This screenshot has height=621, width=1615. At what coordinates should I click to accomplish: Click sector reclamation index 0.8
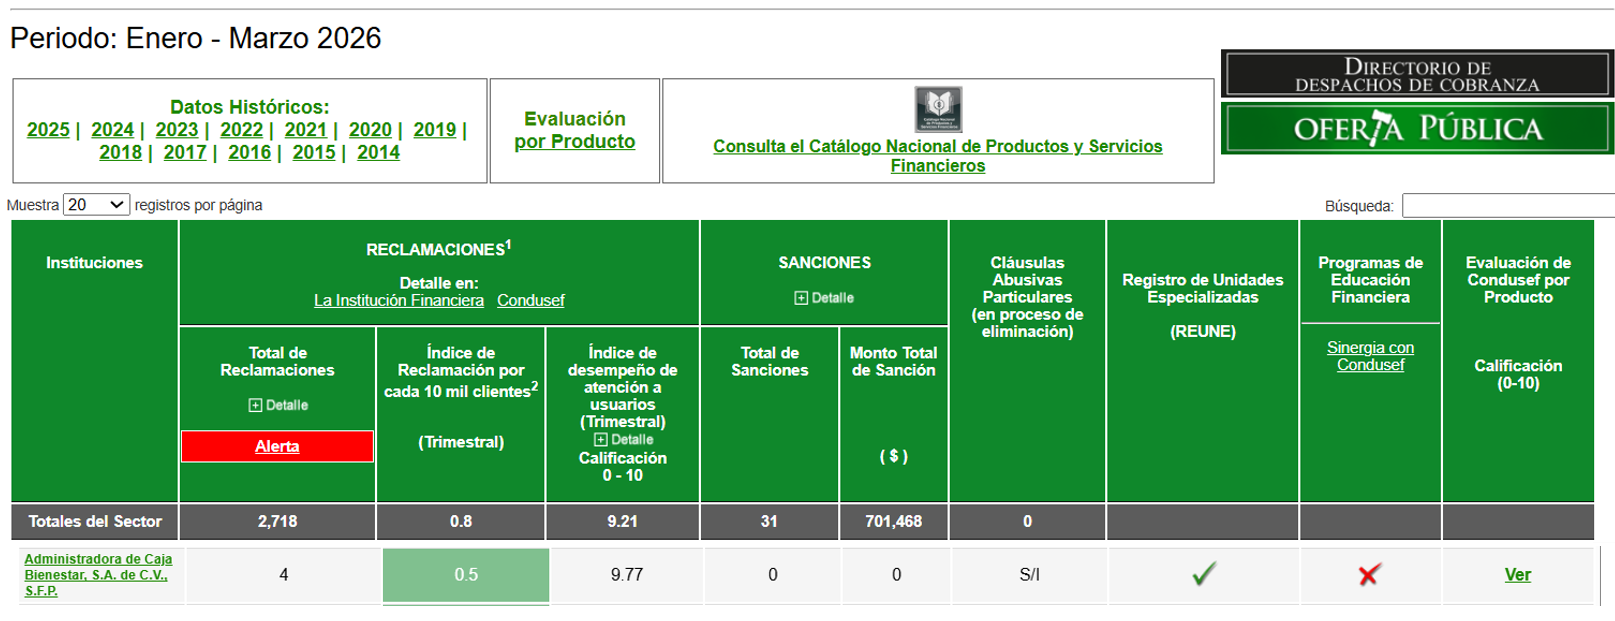coord(461,522)
